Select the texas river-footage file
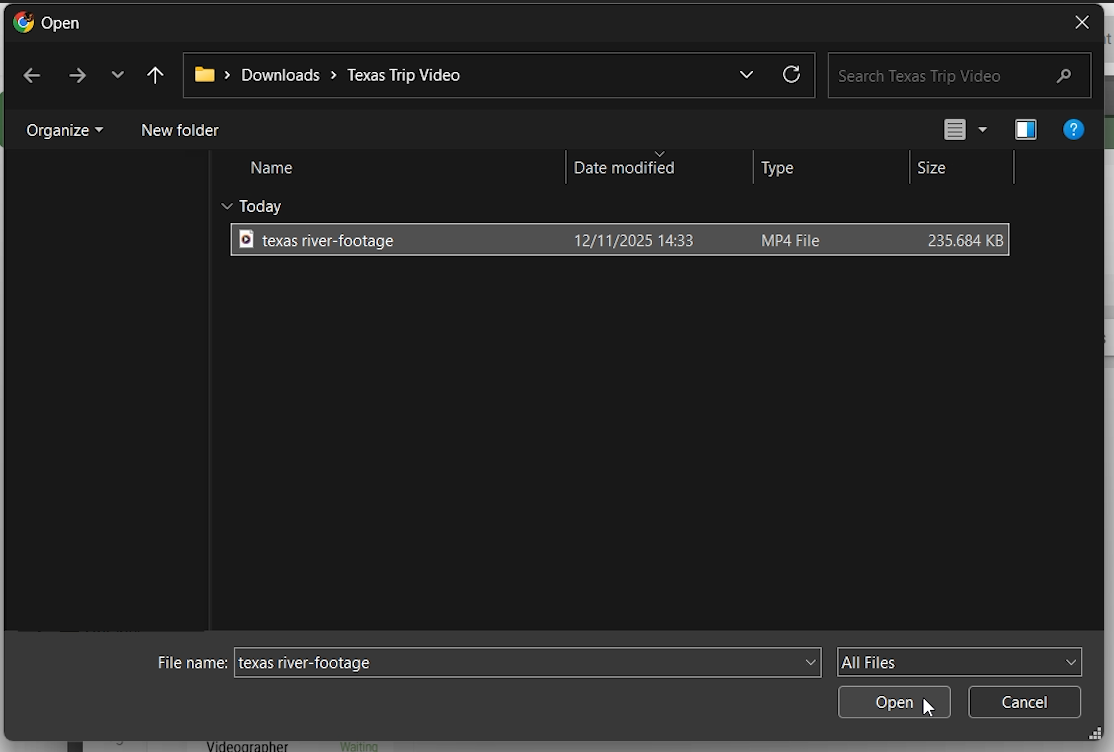 coord(328,240)
